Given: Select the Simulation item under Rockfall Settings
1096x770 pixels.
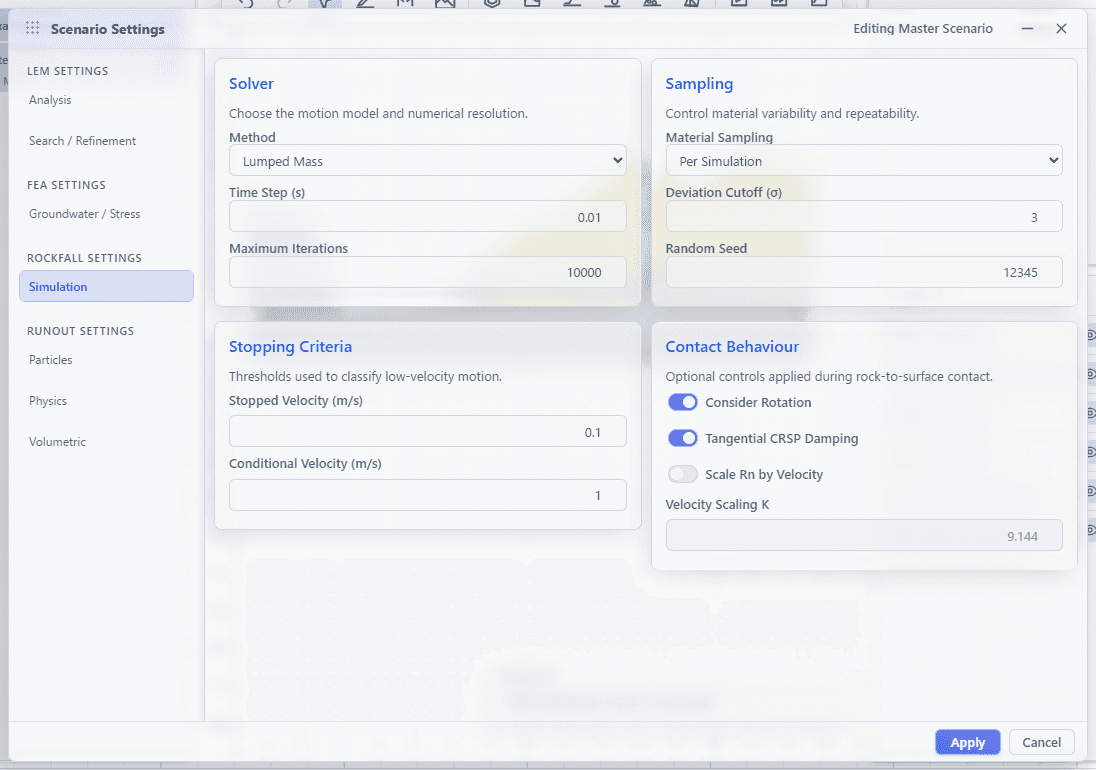Looking at the screenshot, I should point(106,286).
